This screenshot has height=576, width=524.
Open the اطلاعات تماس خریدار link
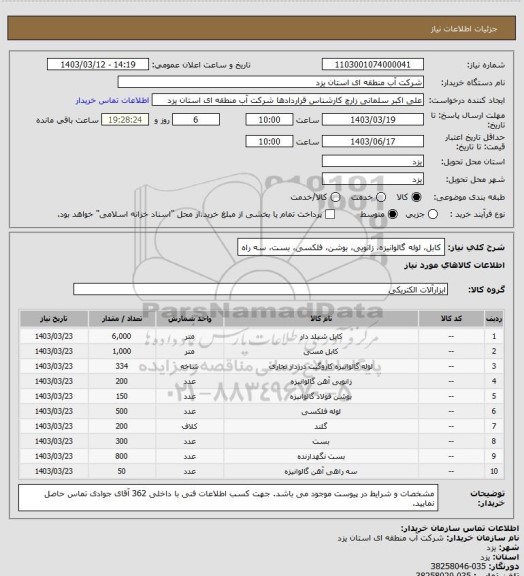[112, 100]
